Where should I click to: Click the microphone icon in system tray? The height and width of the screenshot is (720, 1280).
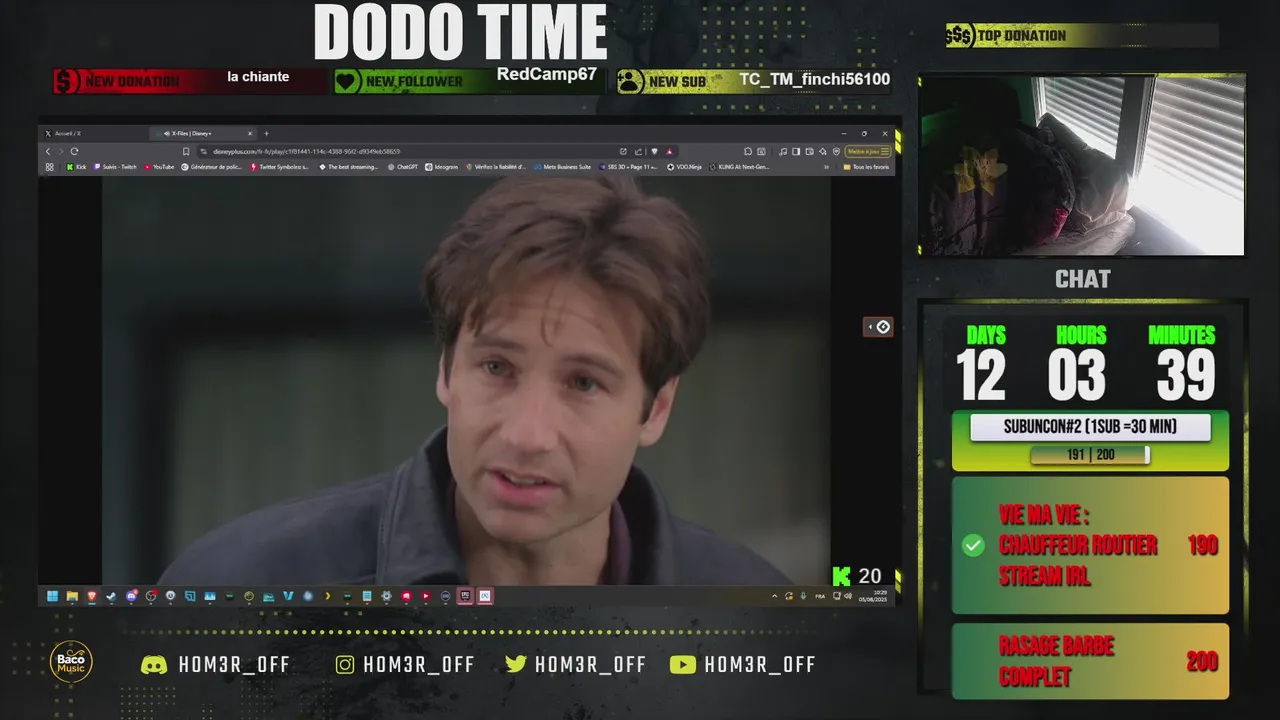[x=803, y=596]
